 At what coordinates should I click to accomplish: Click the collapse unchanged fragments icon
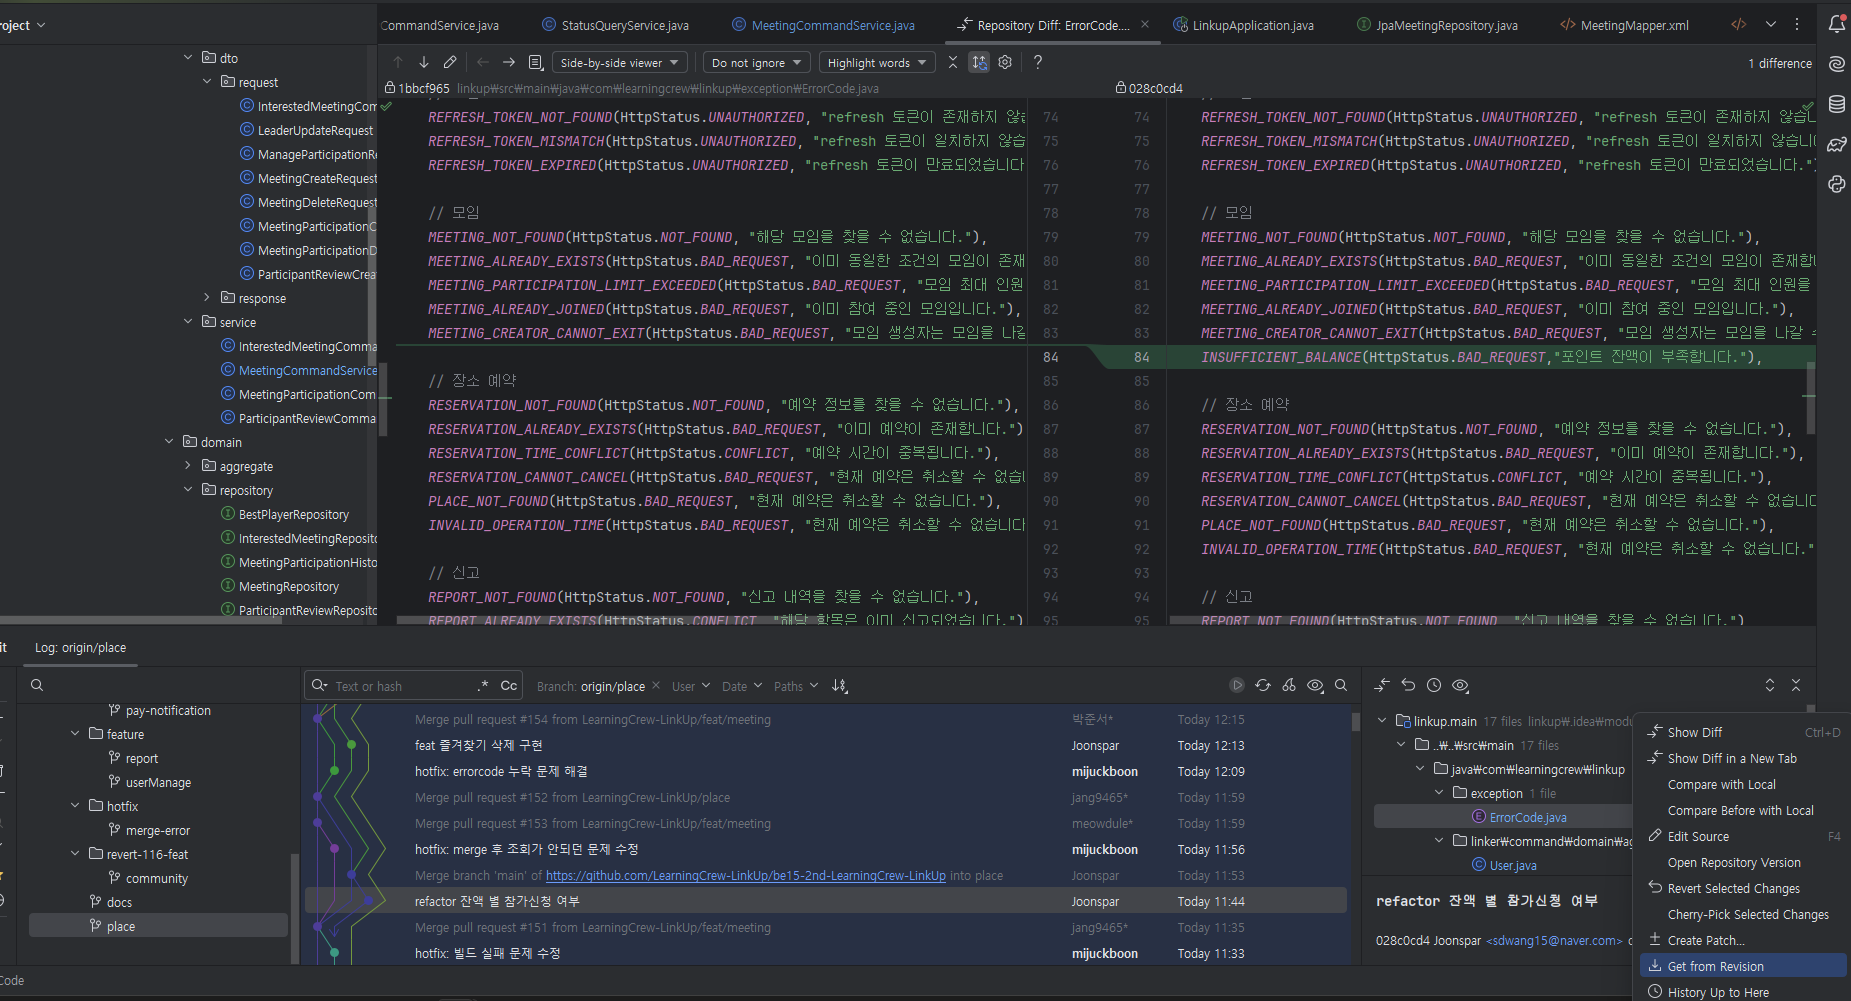point(953,62)
